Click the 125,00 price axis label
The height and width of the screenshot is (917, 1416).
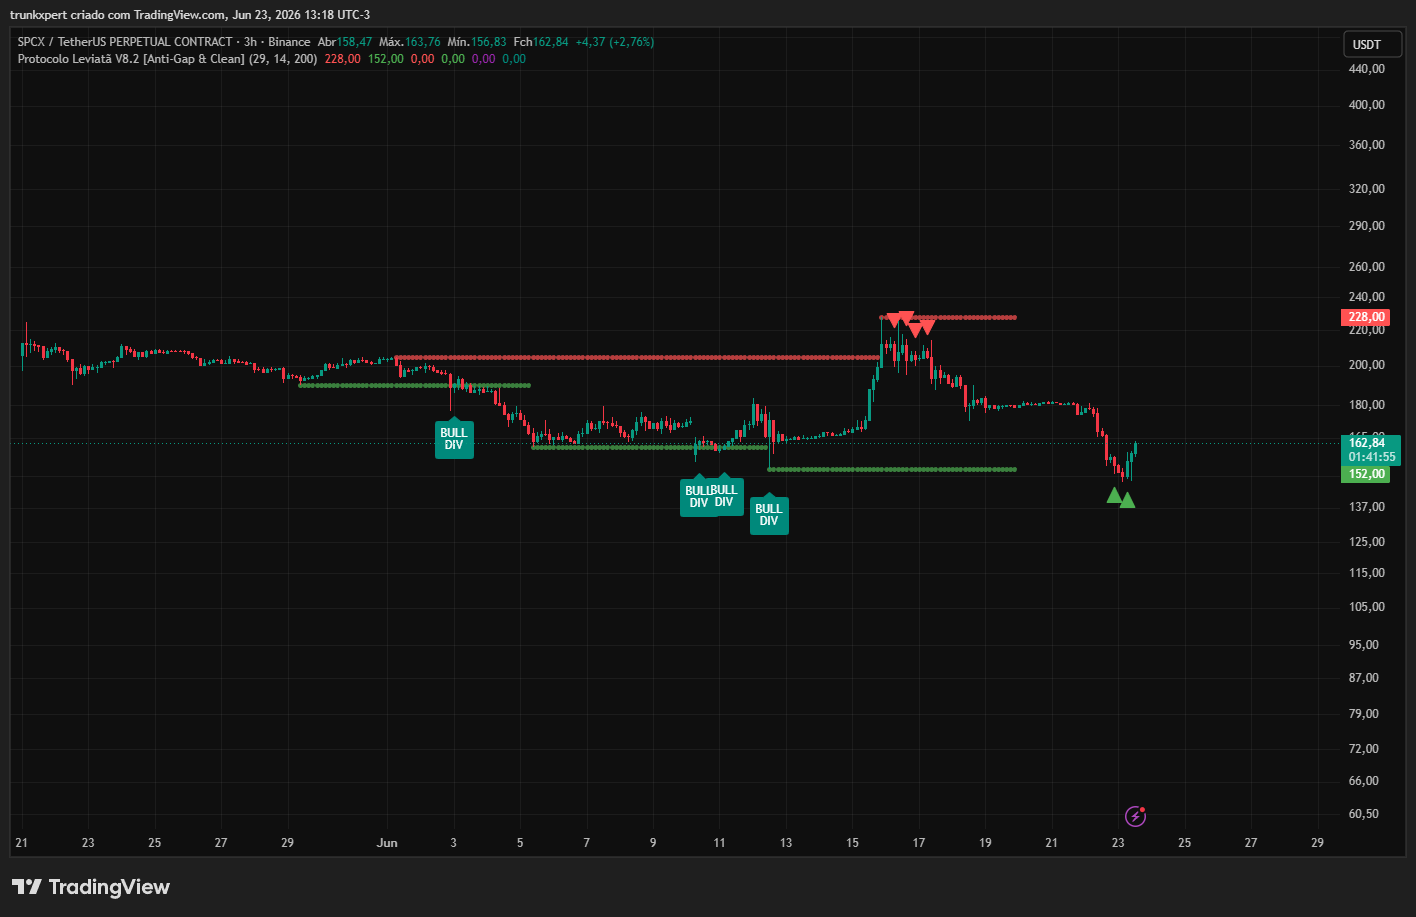click(x=1366, y=542)
